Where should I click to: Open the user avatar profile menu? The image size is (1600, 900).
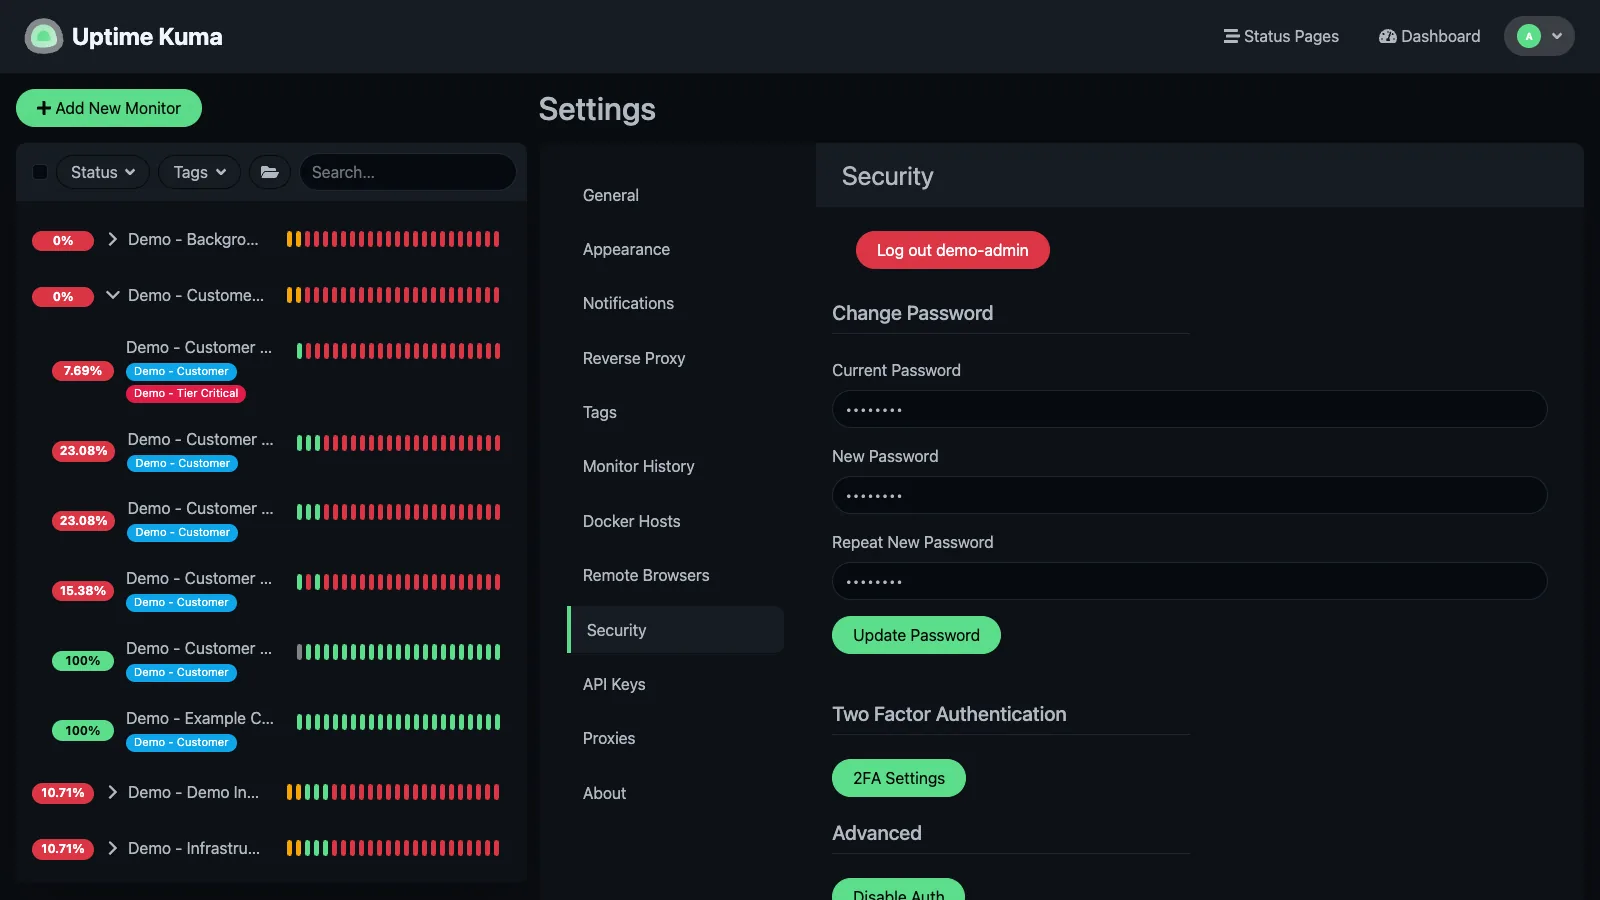(1539, 36)
